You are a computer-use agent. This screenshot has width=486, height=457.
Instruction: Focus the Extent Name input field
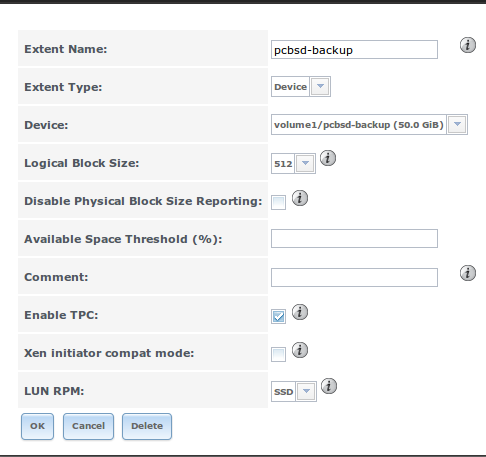click(354, 50)
